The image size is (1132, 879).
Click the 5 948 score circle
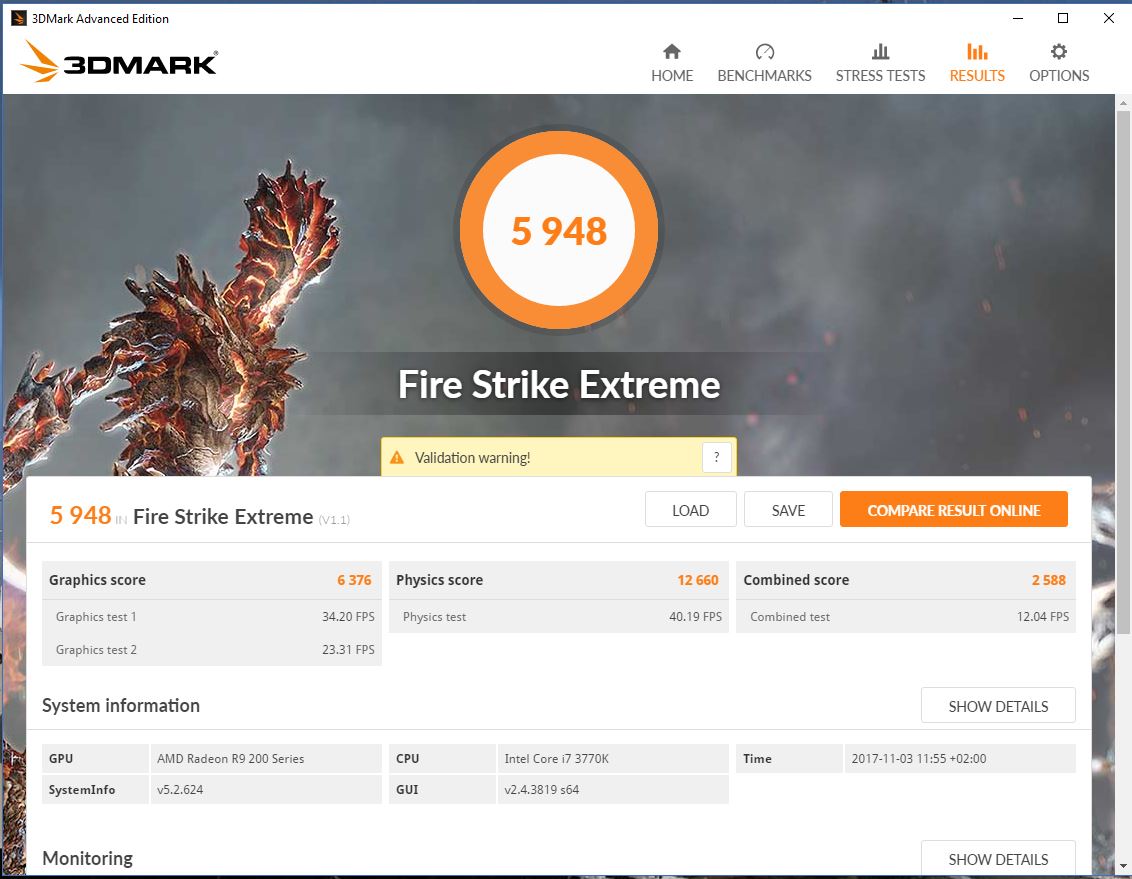click(558, 230)
